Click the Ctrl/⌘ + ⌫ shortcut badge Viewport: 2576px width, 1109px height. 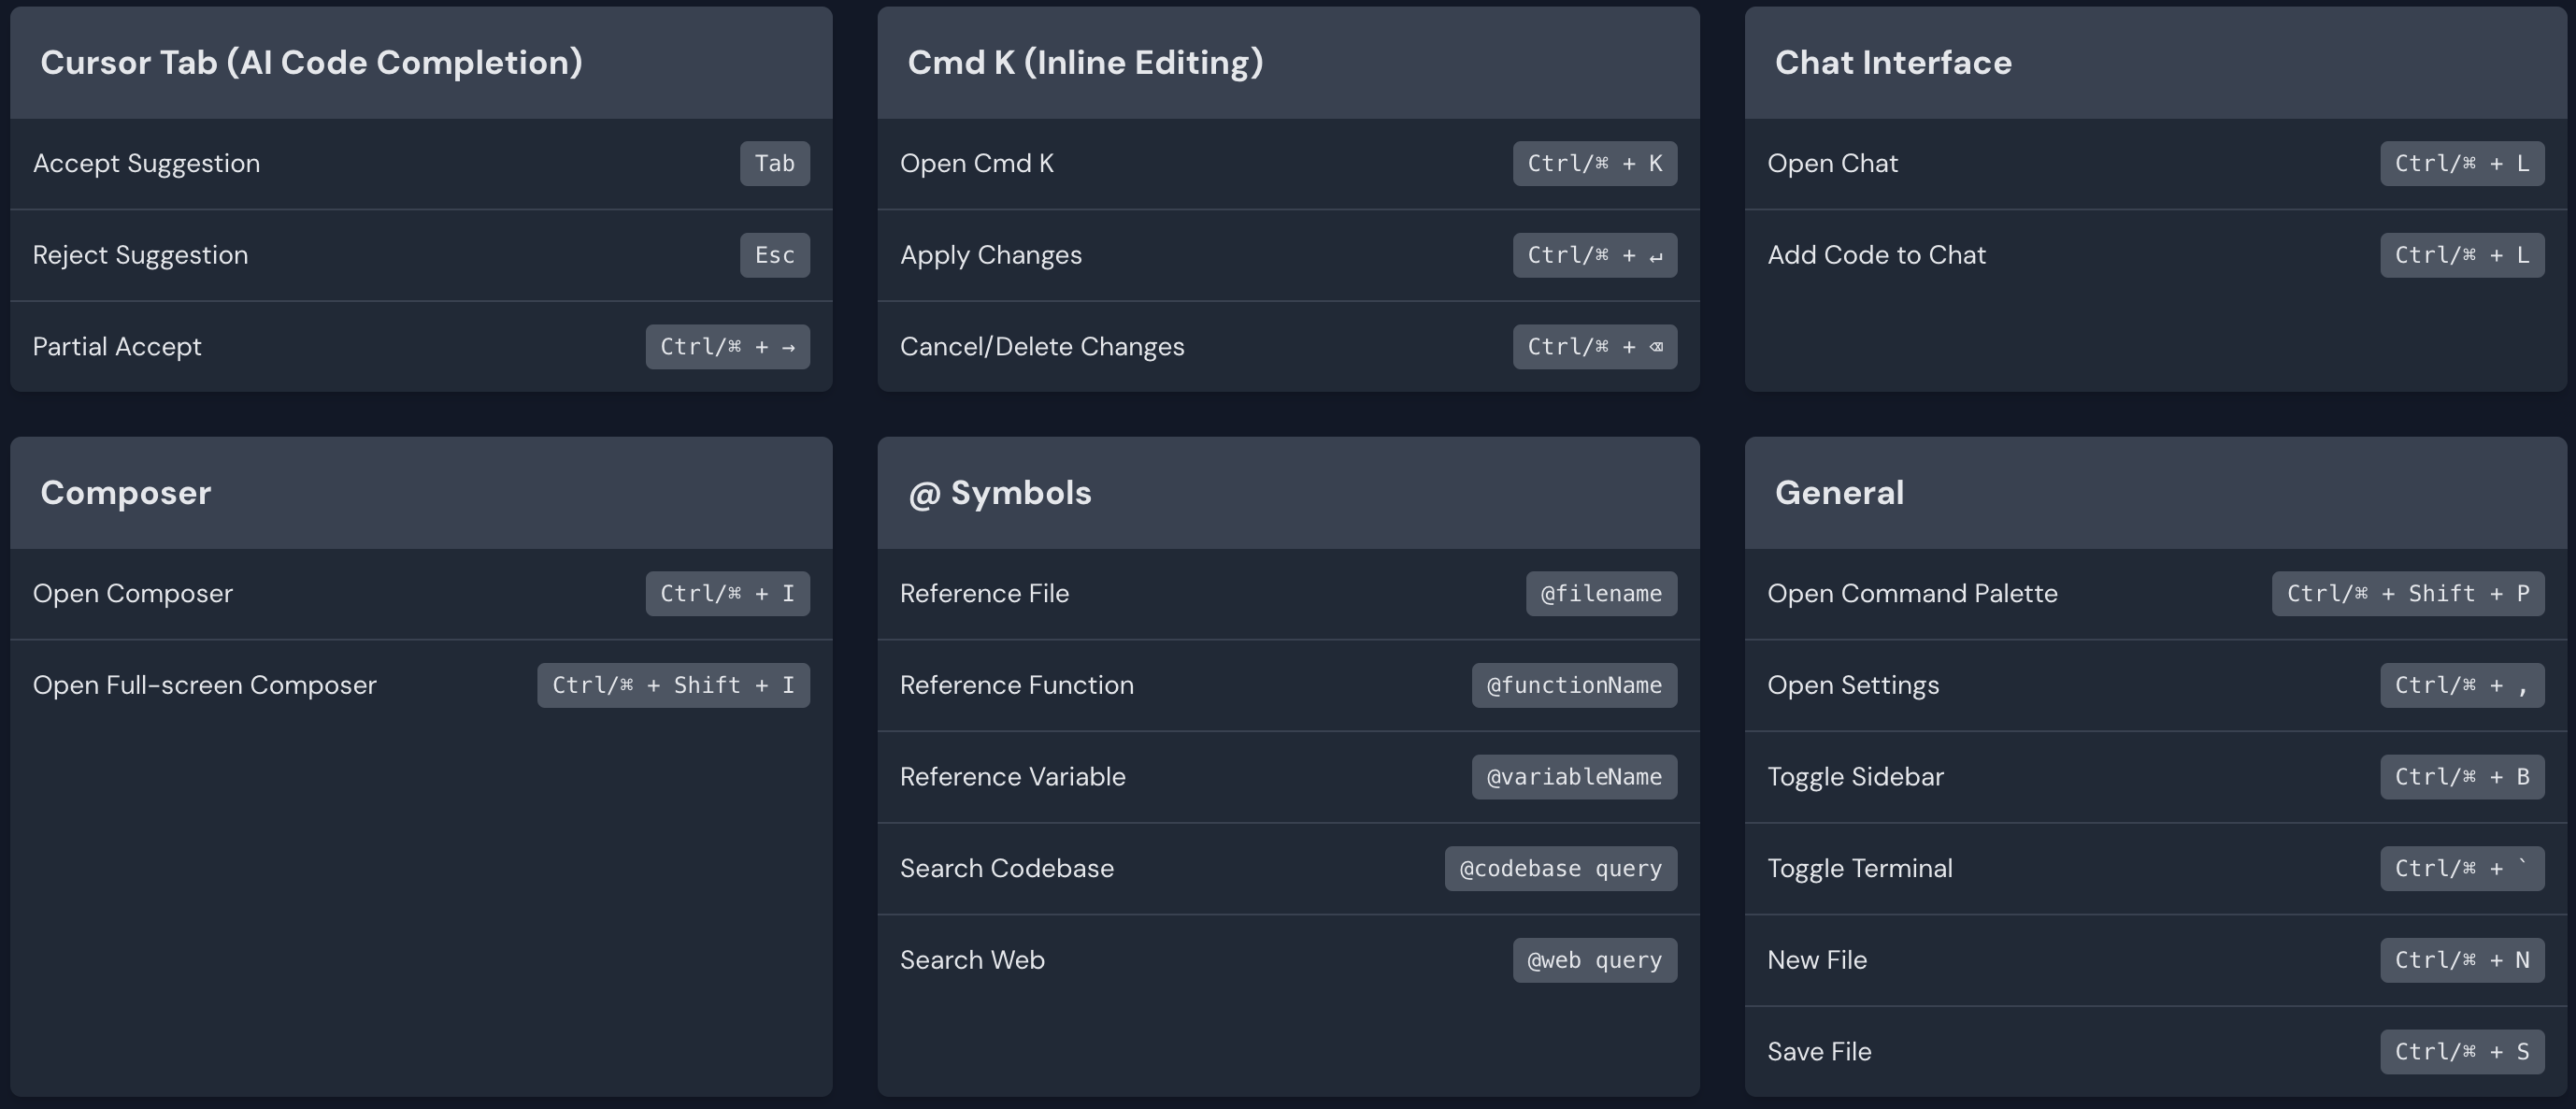coord(1595,347)
